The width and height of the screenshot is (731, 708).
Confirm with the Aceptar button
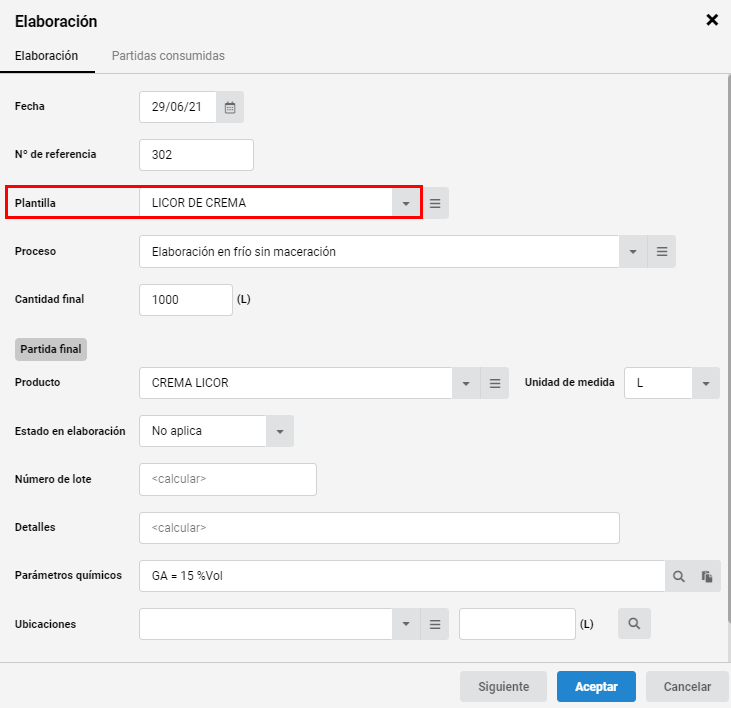coord(596,687)
